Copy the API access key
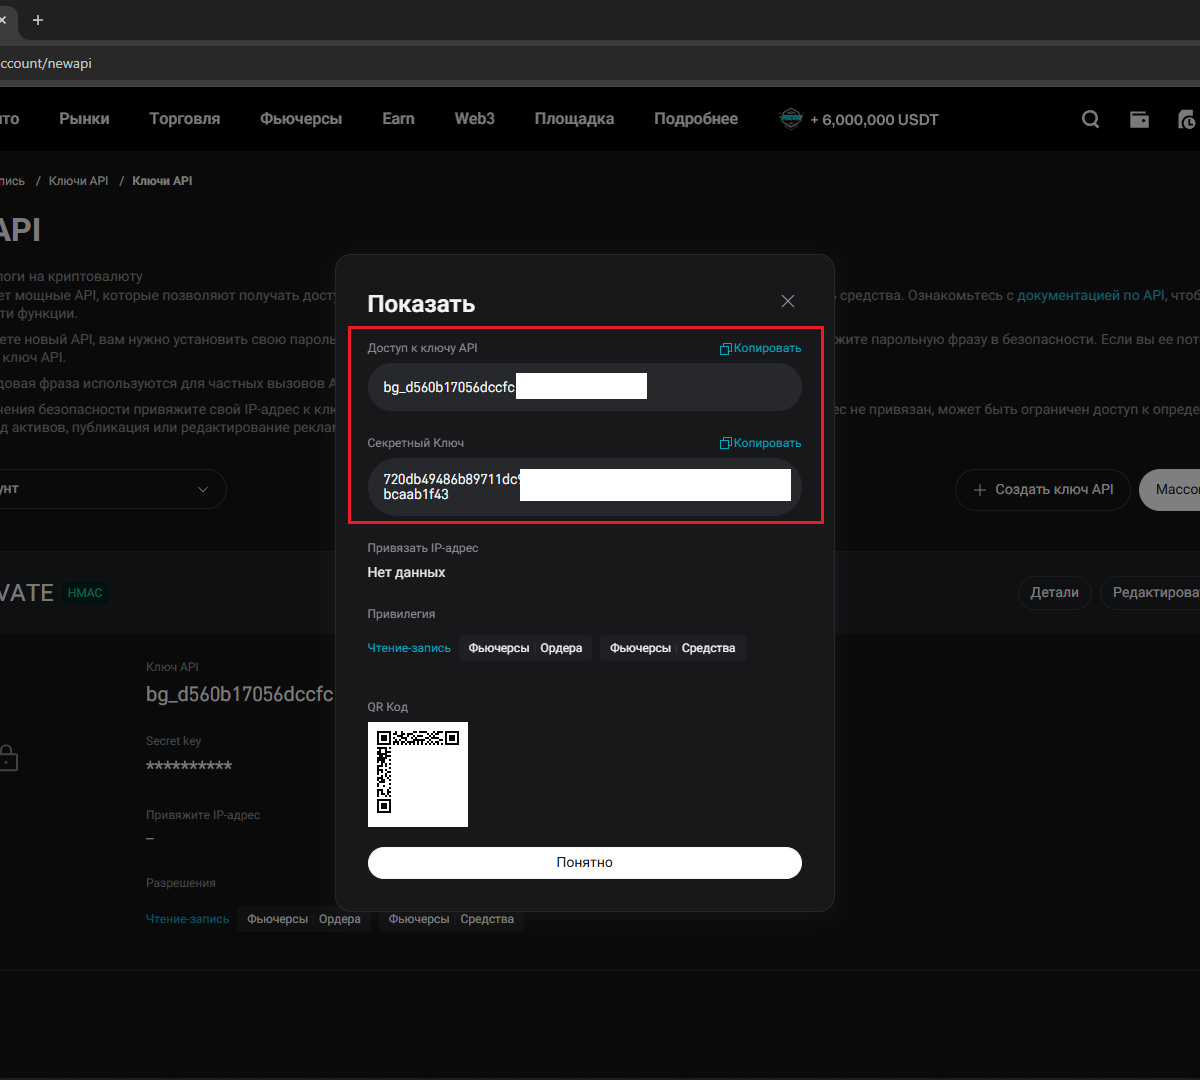The image size is (1200, 1080). [761, 348]
